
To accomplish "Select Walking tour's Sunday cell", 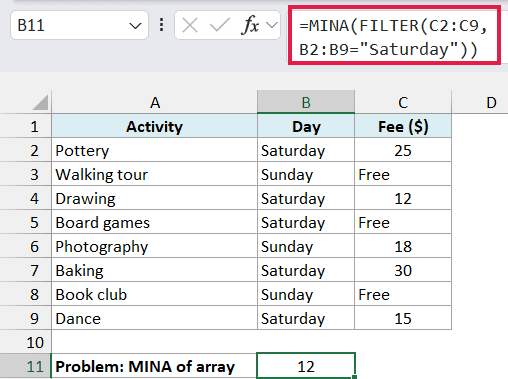I will [x=306, y=174].
